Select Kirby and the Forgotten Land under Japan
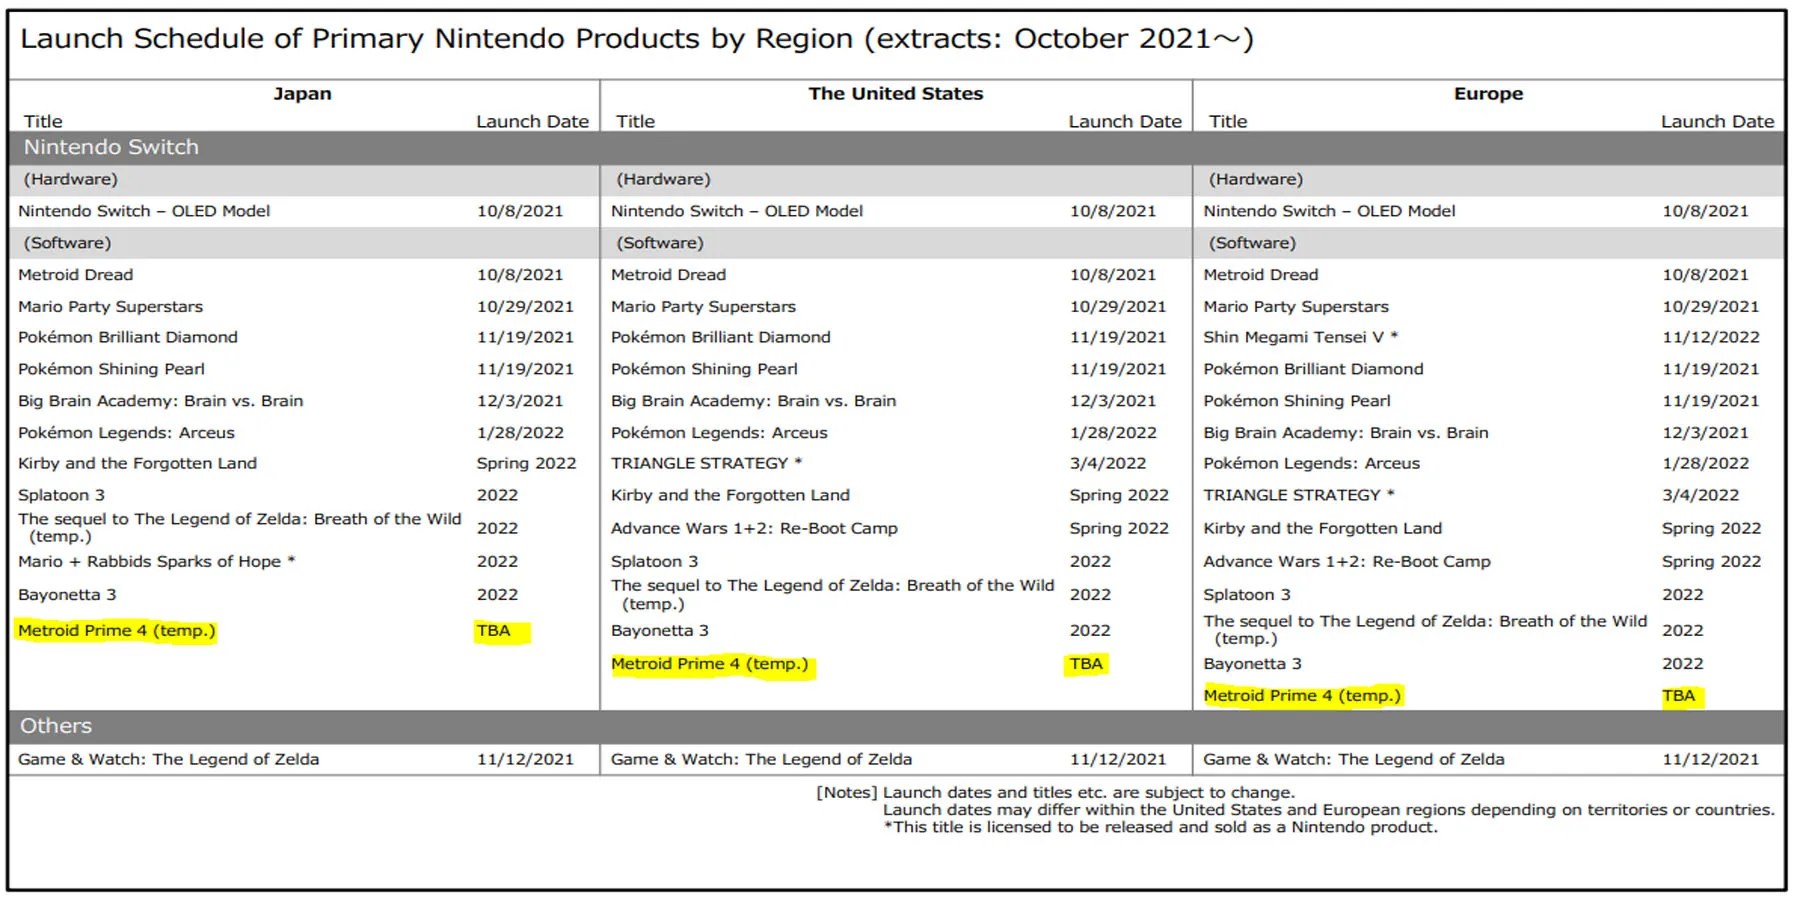 137,463
